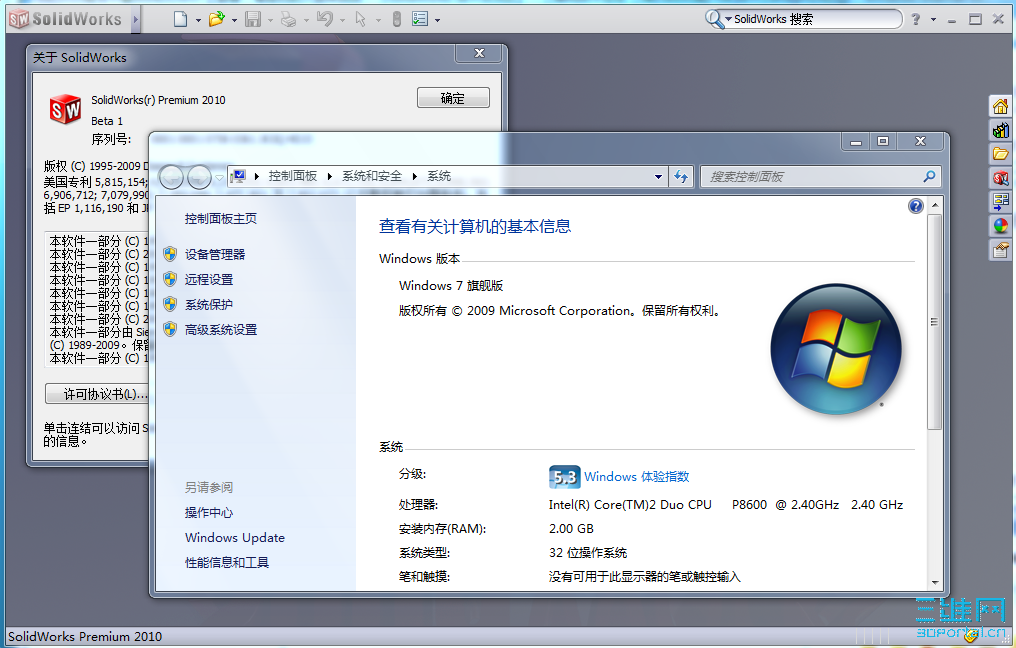
Task: Open 系统保护 link
Action: coord(209,305)
